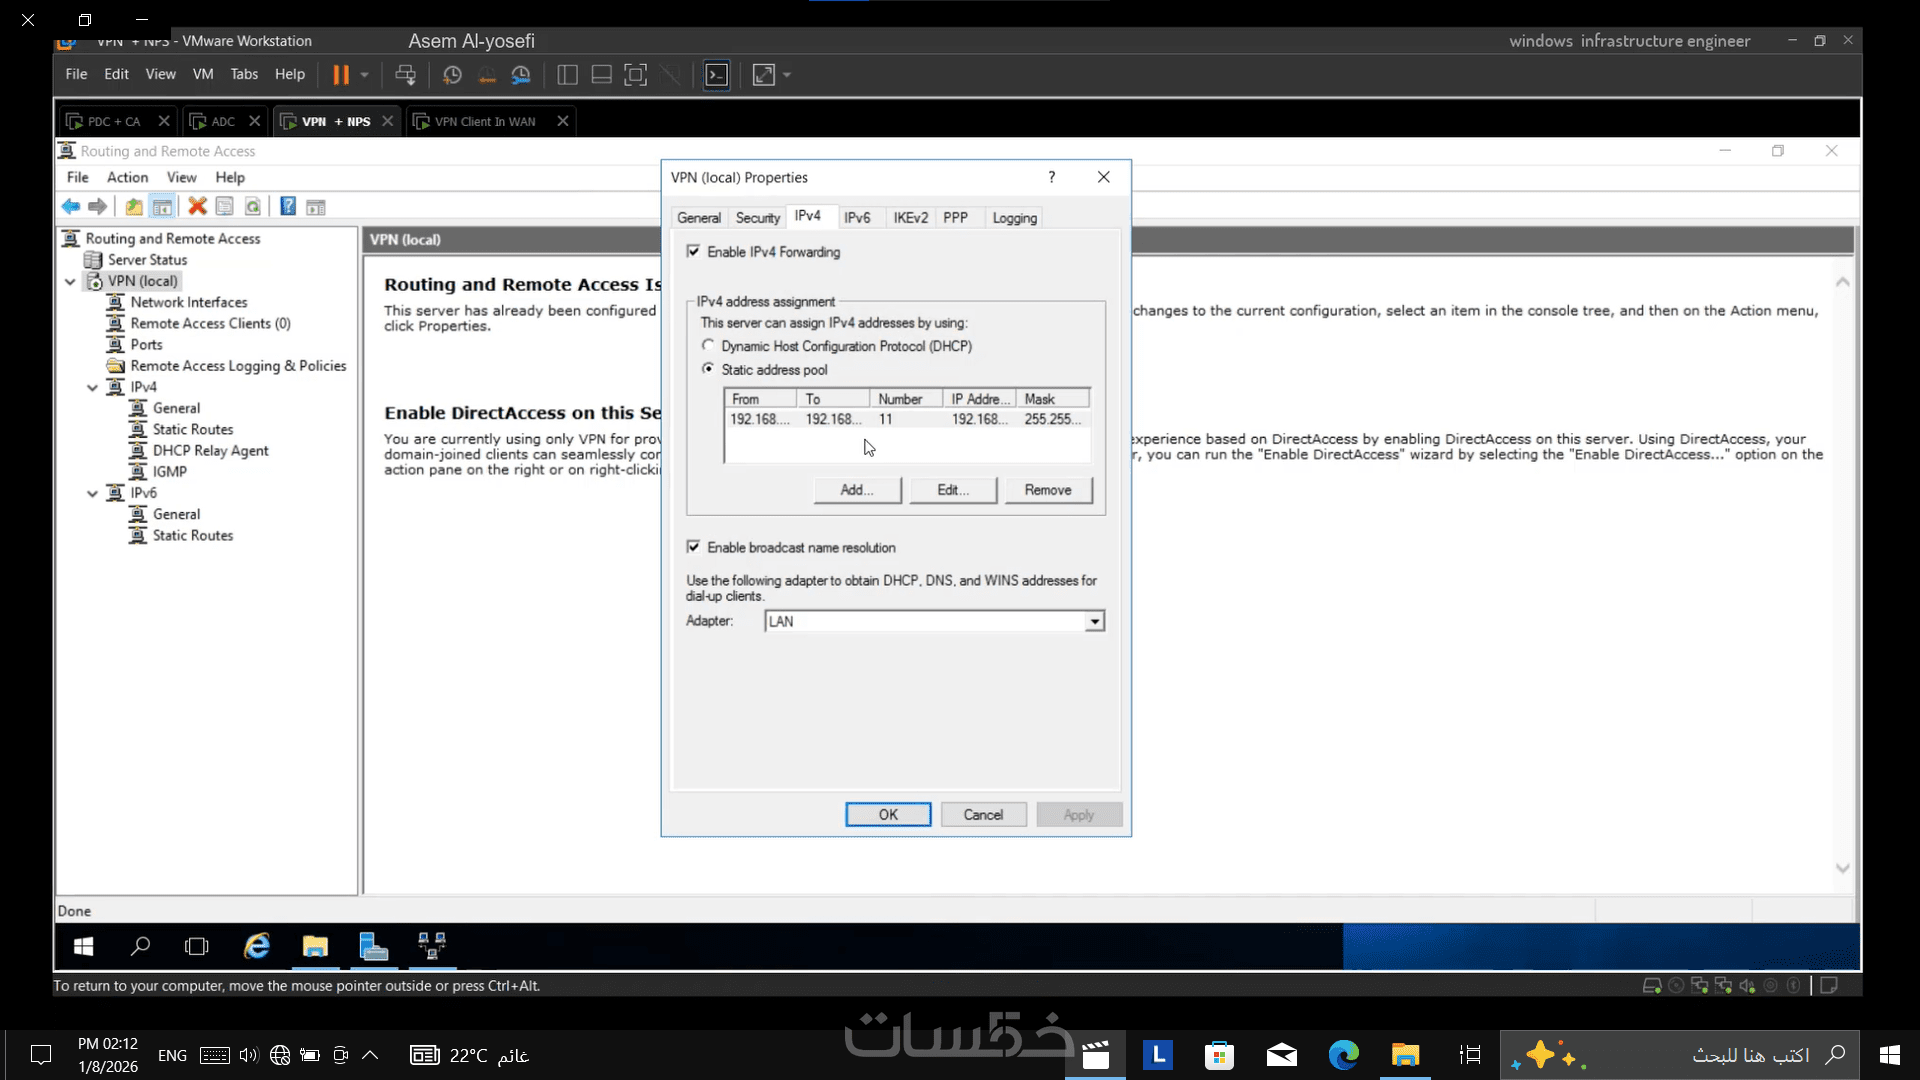Click the VMware snapshot clock icon
The height and width of the screenshot is (1080, 1920).
[452, 75]
